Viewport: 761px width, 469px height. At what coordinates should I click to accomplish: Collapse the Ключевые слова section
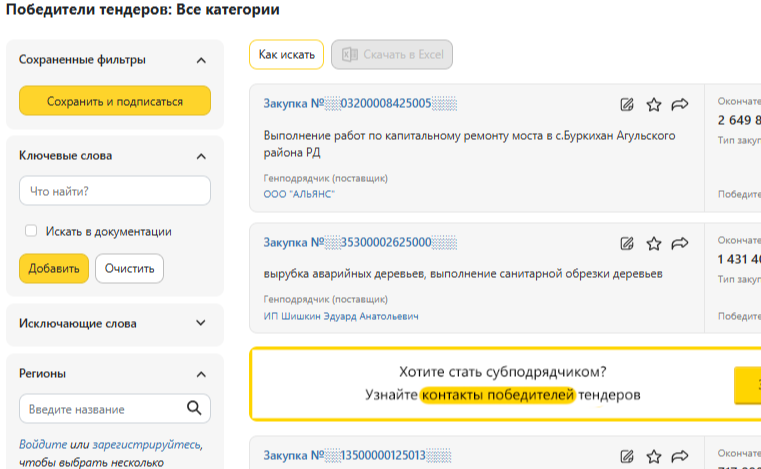201,156
